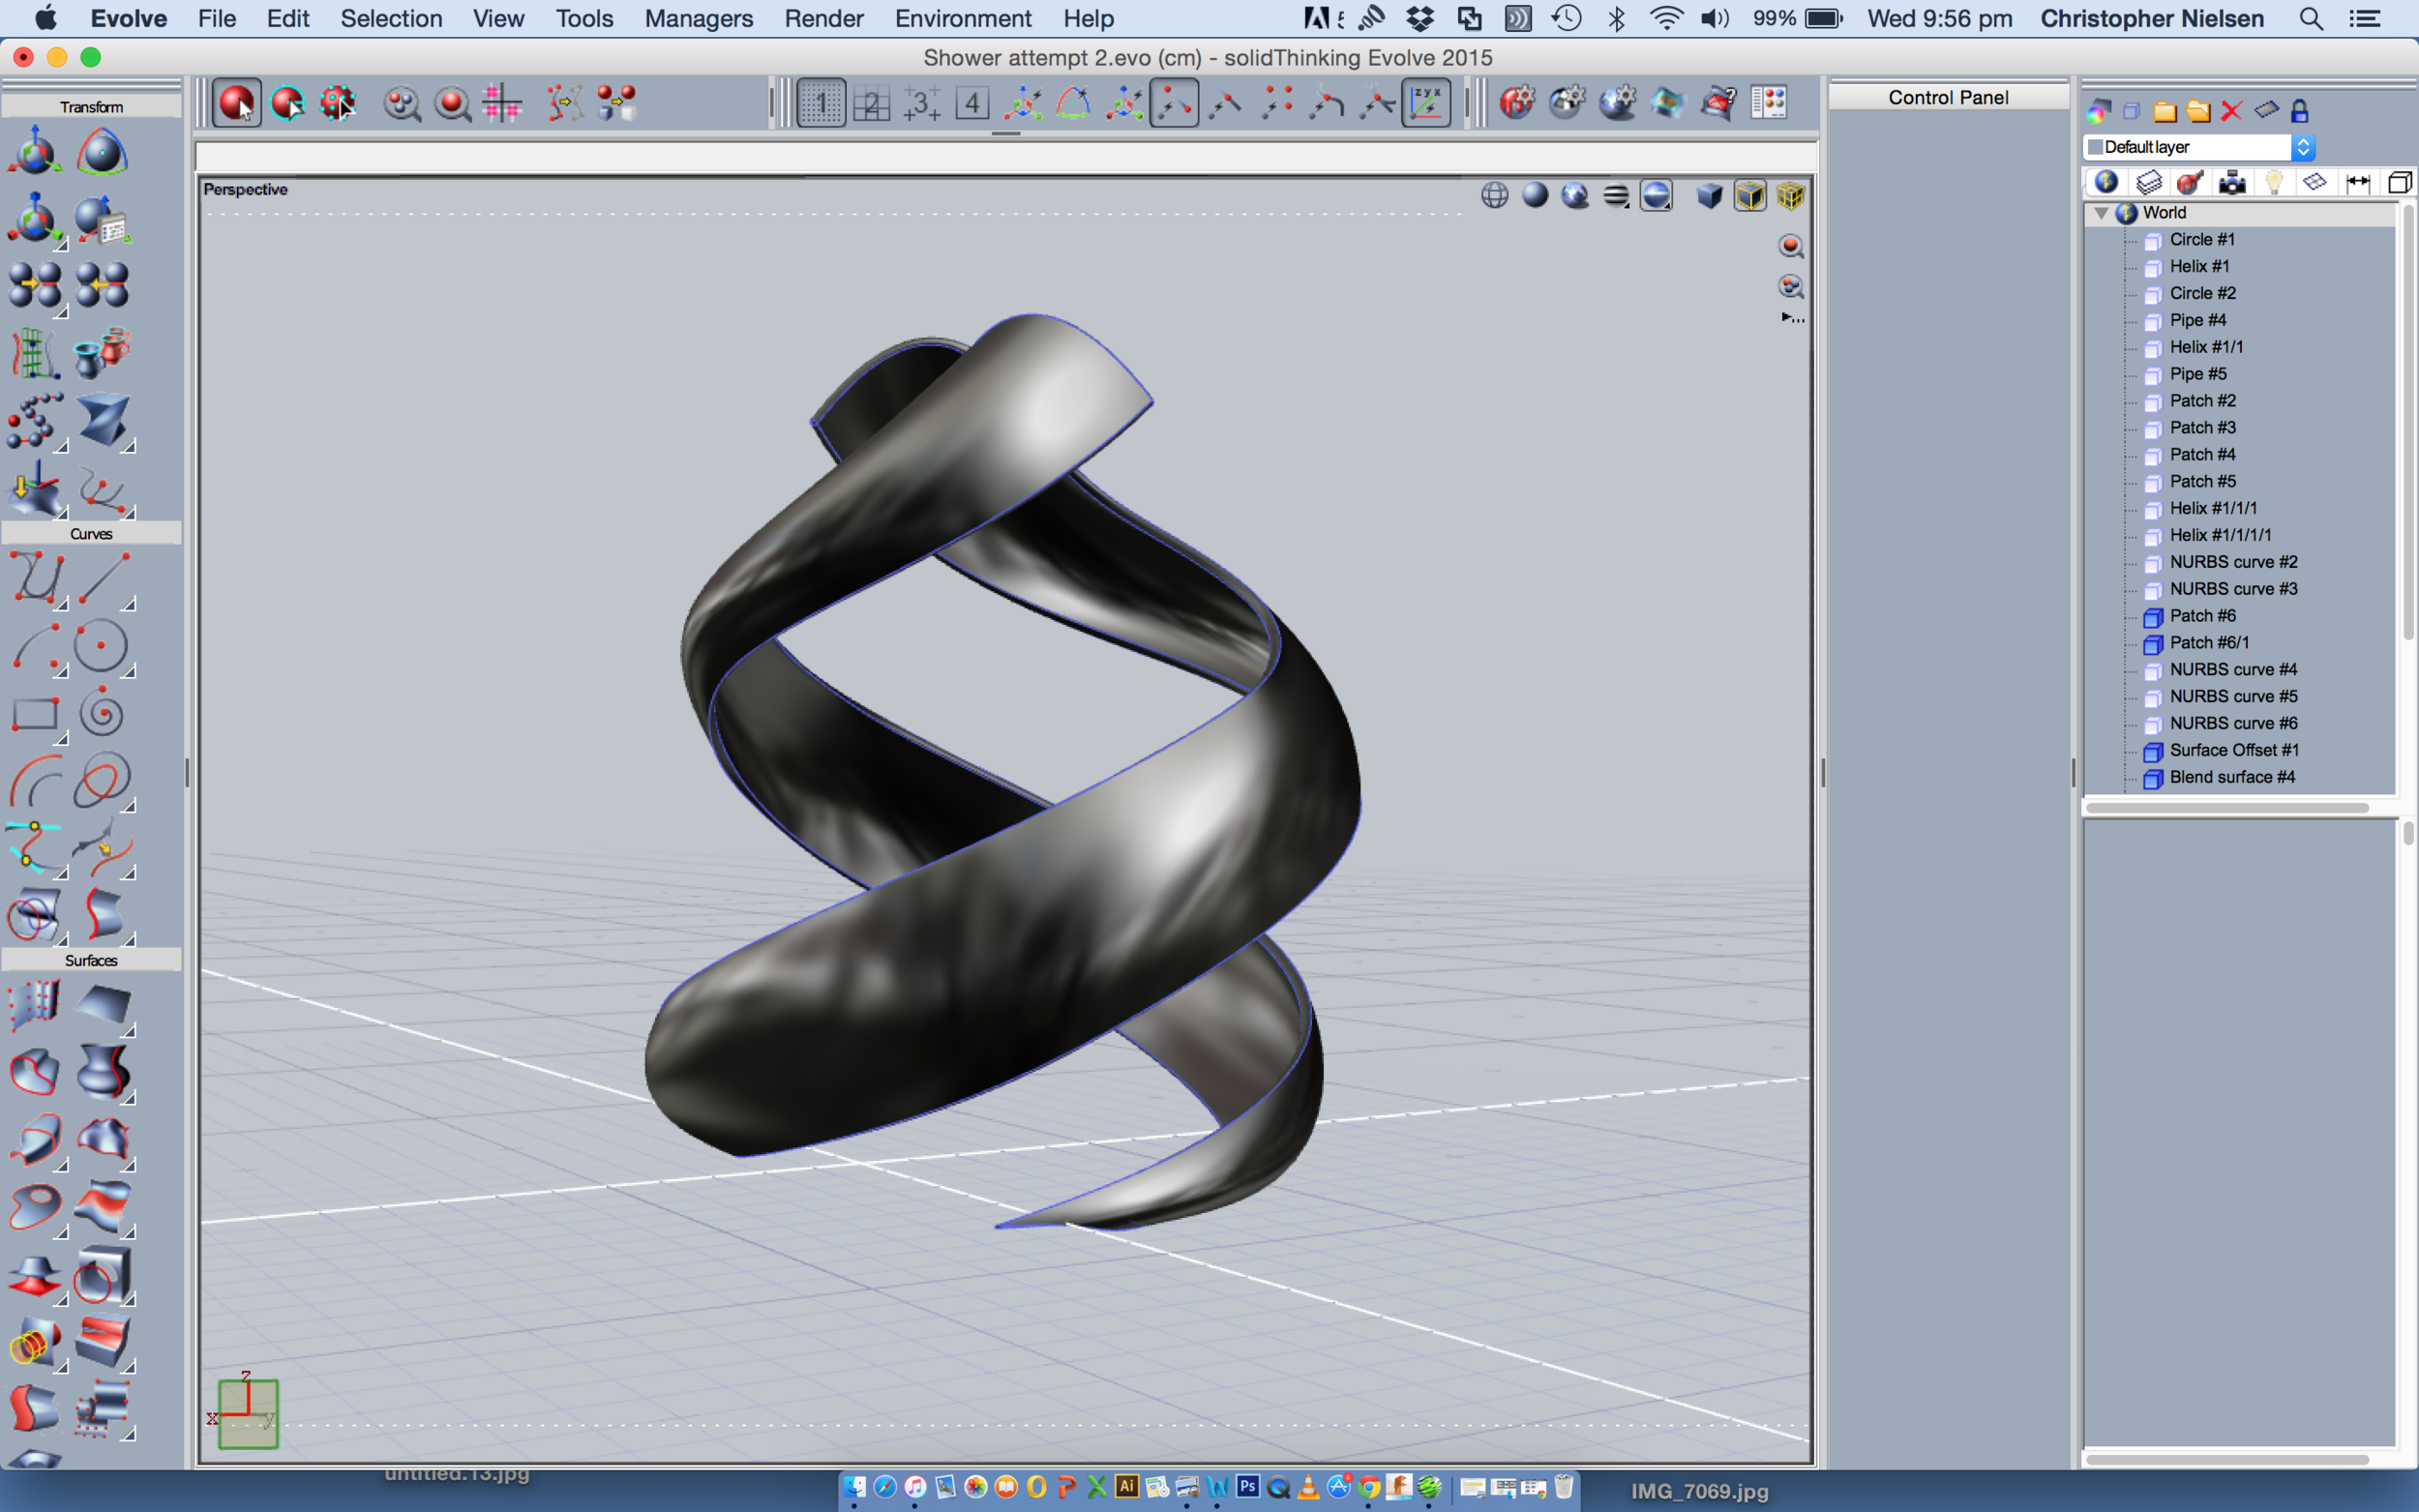Show the Cameras tab in the browser
This screenshot has width=2419, height=1512.
pos(2232,182)
